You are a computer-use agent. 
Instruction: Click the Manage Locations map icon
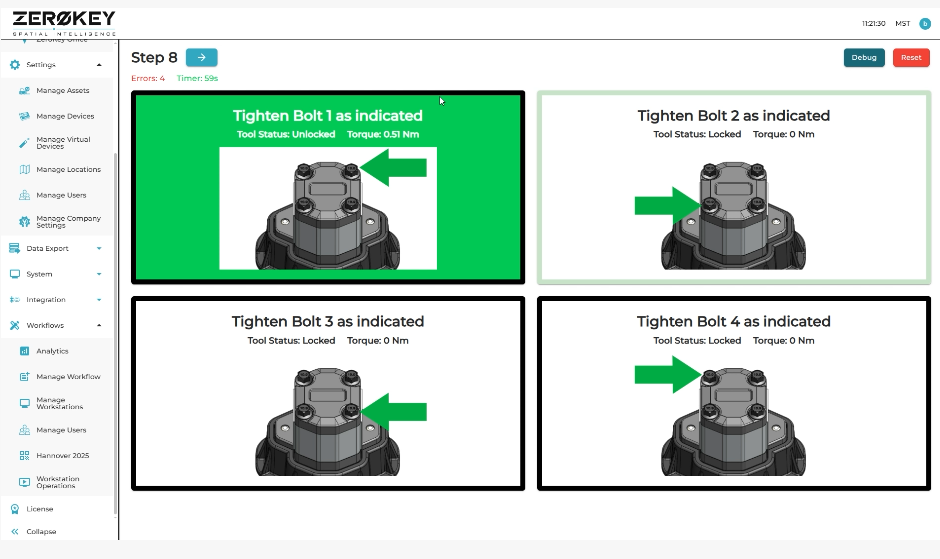pos(25,169)
